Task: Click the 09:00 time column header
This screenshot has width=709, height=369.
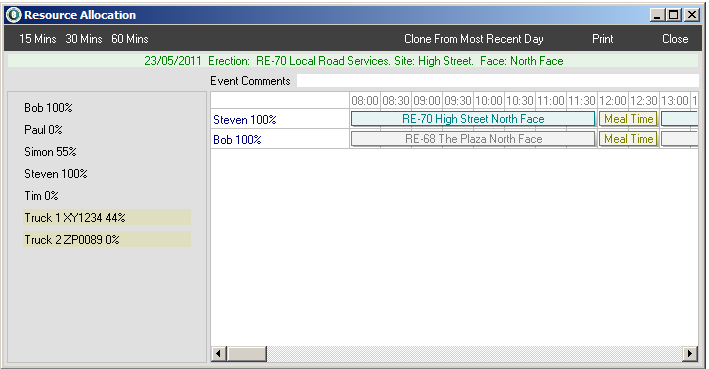Action: point(426,100)
